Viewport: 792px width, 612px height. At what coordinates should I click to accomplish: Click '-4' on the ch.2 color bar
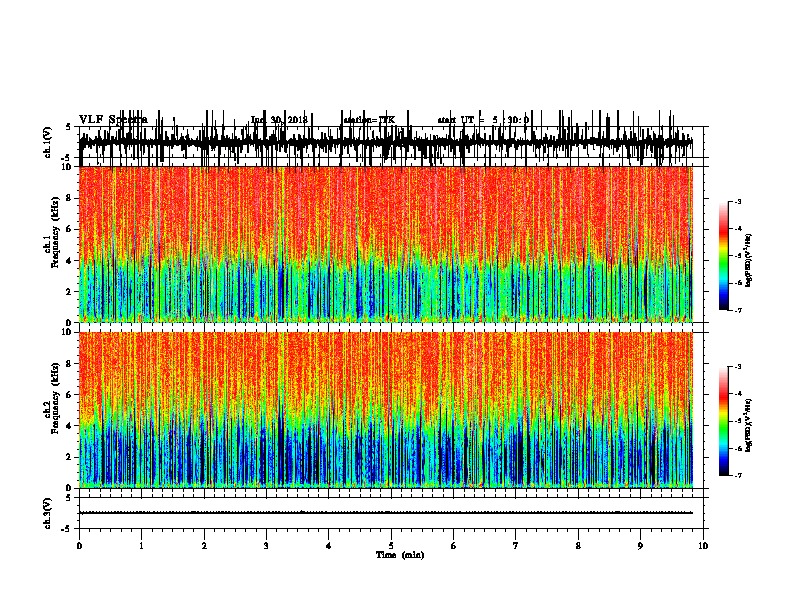pyautogui.click(x=737, y=394)
